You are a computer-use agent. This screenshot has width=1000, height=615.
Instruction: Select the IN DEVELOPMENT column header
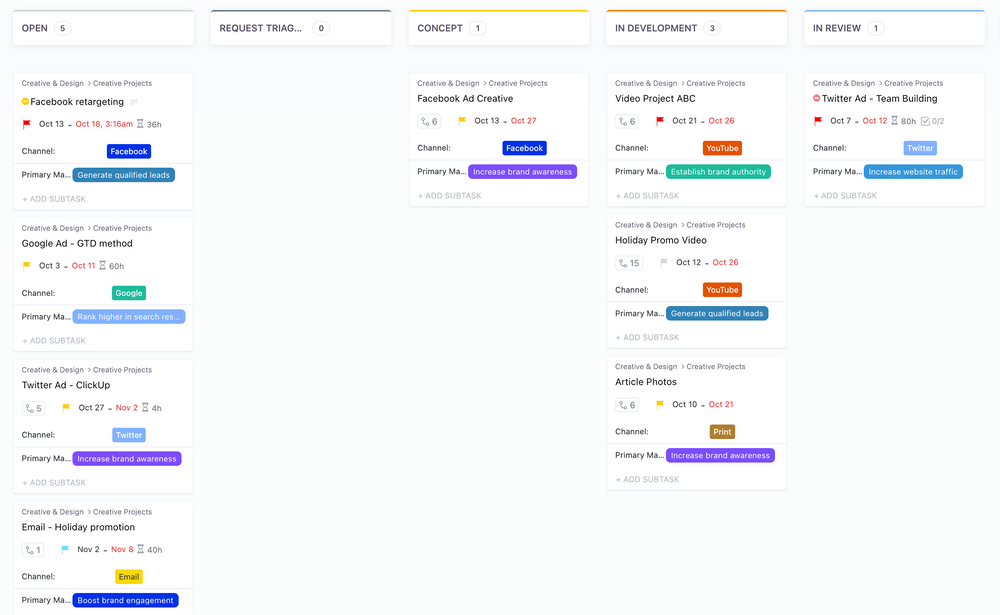click(656, 28)
